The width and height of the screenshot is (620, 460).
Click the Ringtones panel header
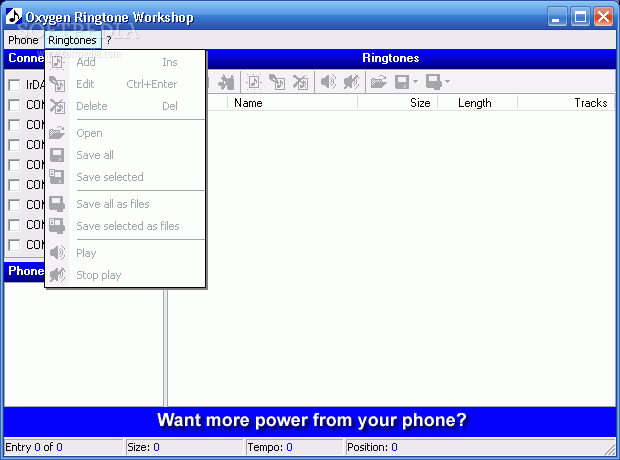(x=391, y=58)
